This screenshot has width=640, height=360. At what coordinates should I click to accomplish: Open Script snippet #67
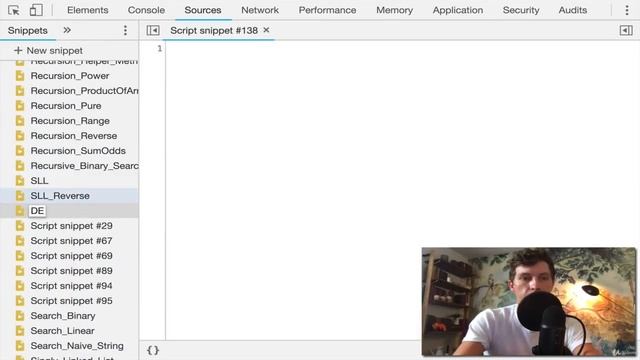coord(71,241)
